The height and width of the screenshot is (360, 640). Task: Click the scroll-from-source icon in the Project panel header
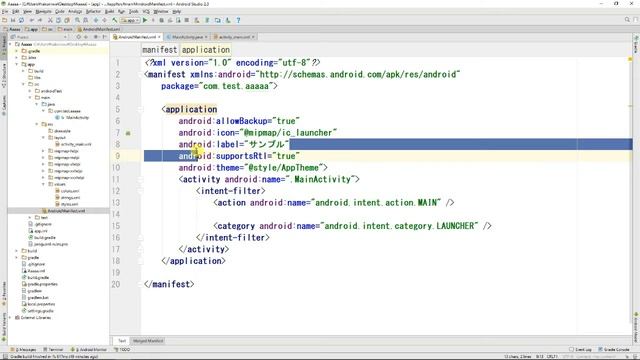[79, 37]
